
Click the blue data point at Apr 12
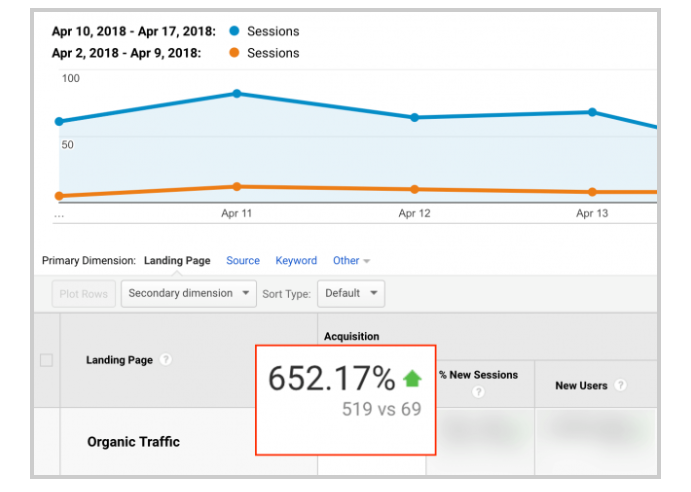pos(414,118)
